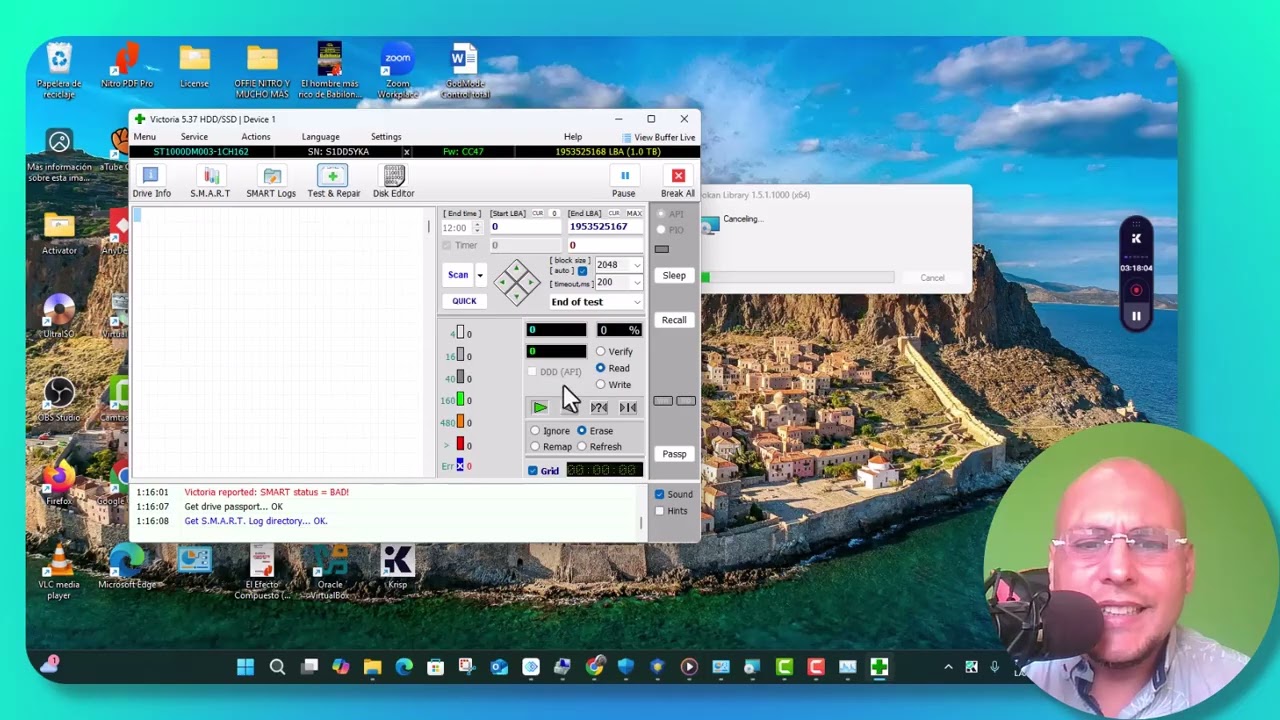
Task: Toggle the block size auto checkbox
Action: click(582, 271)
